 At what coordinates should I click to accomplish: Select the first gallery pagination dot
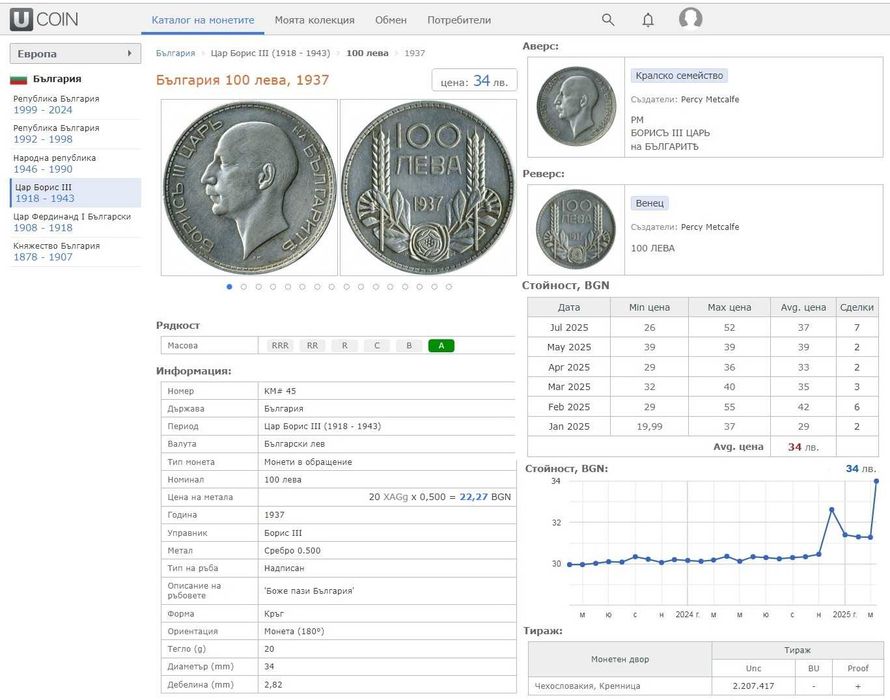click(229, 287)
